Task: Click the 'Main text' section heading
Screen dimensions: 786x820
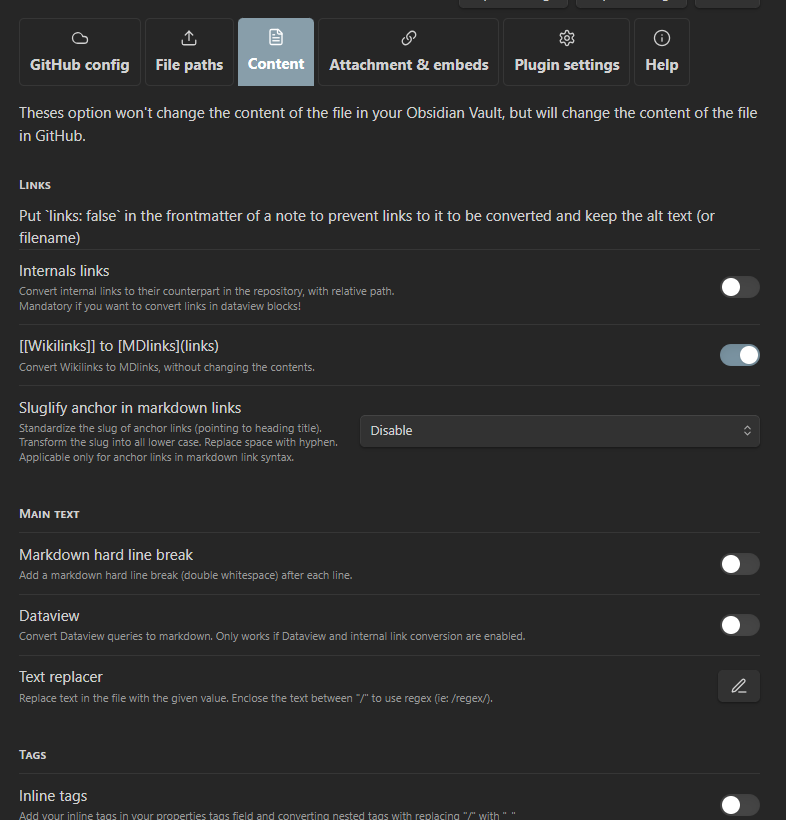Action: click(49, 514)
